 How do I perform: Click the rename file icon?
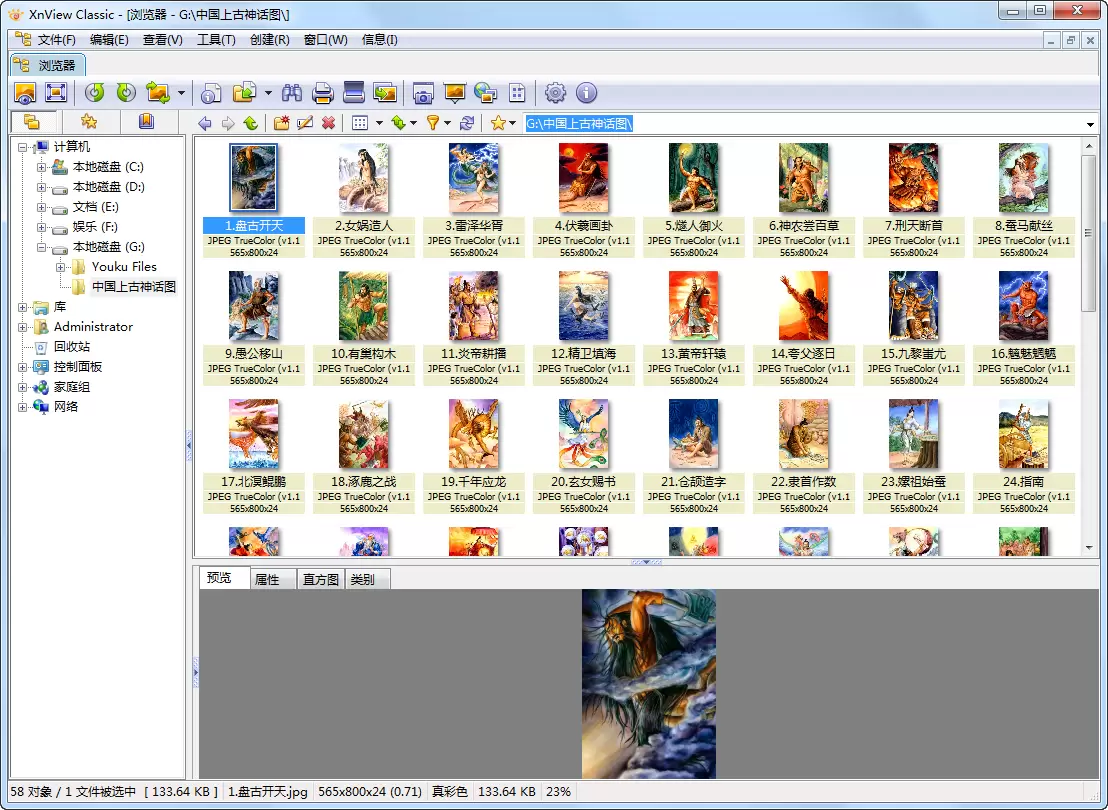tap(305, 124)
